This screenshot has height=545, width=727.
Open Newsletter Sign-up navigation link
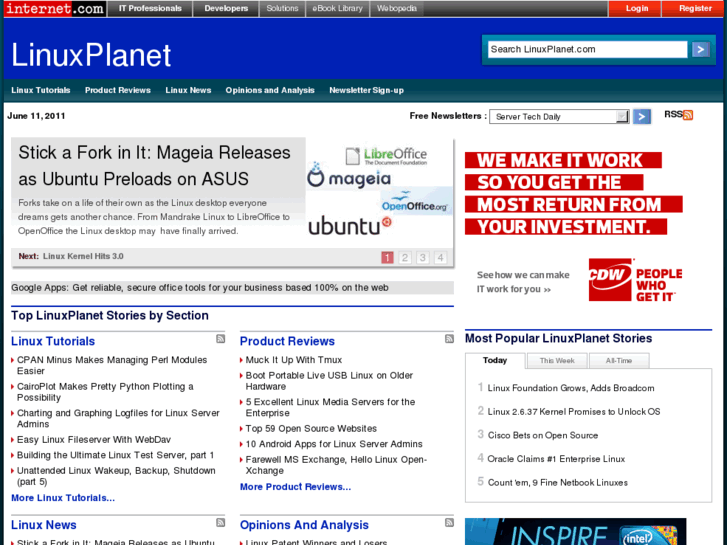click(x=366, y=90)
